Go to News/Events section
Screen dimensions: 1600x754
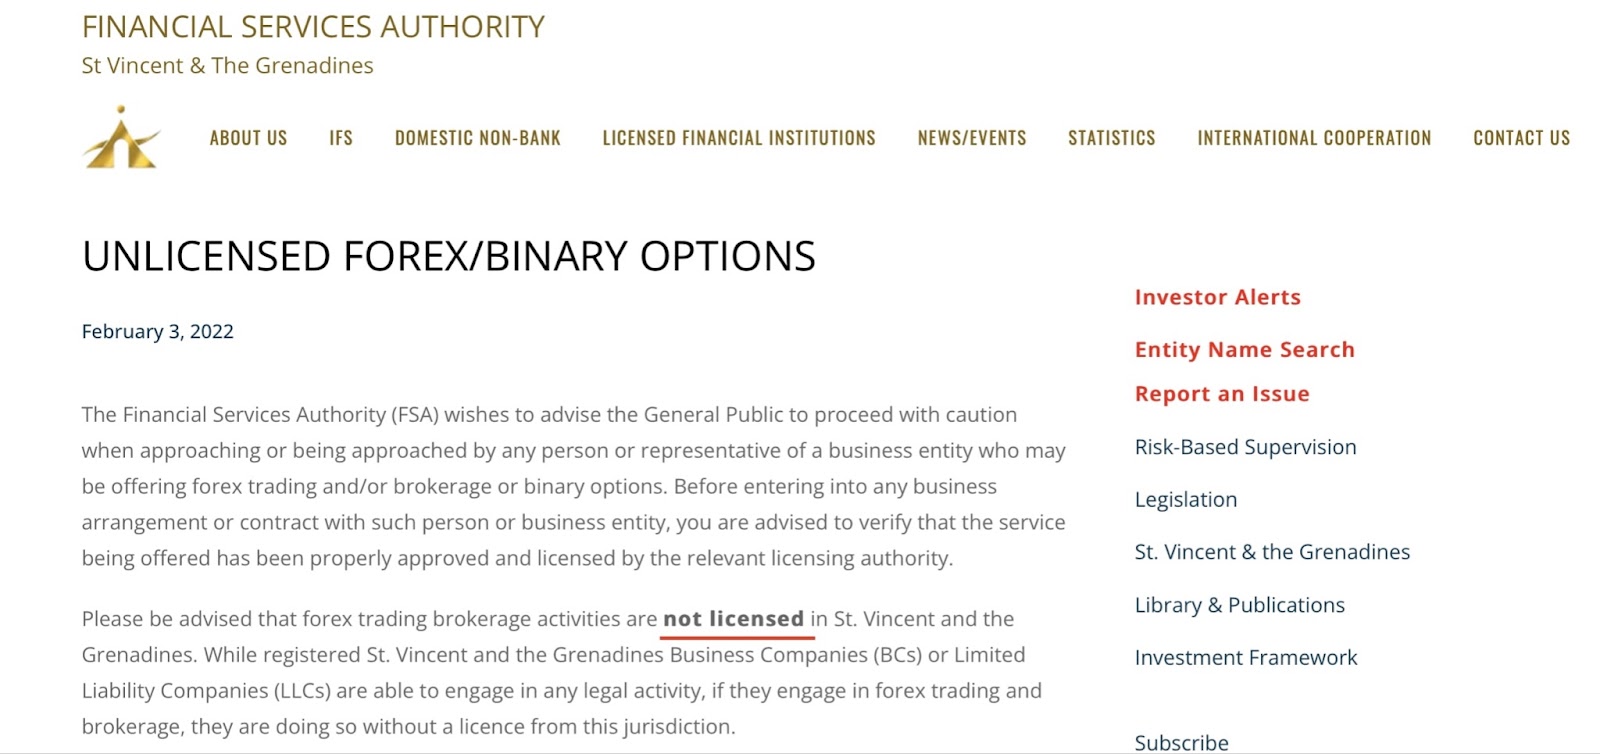pos(972,138)
